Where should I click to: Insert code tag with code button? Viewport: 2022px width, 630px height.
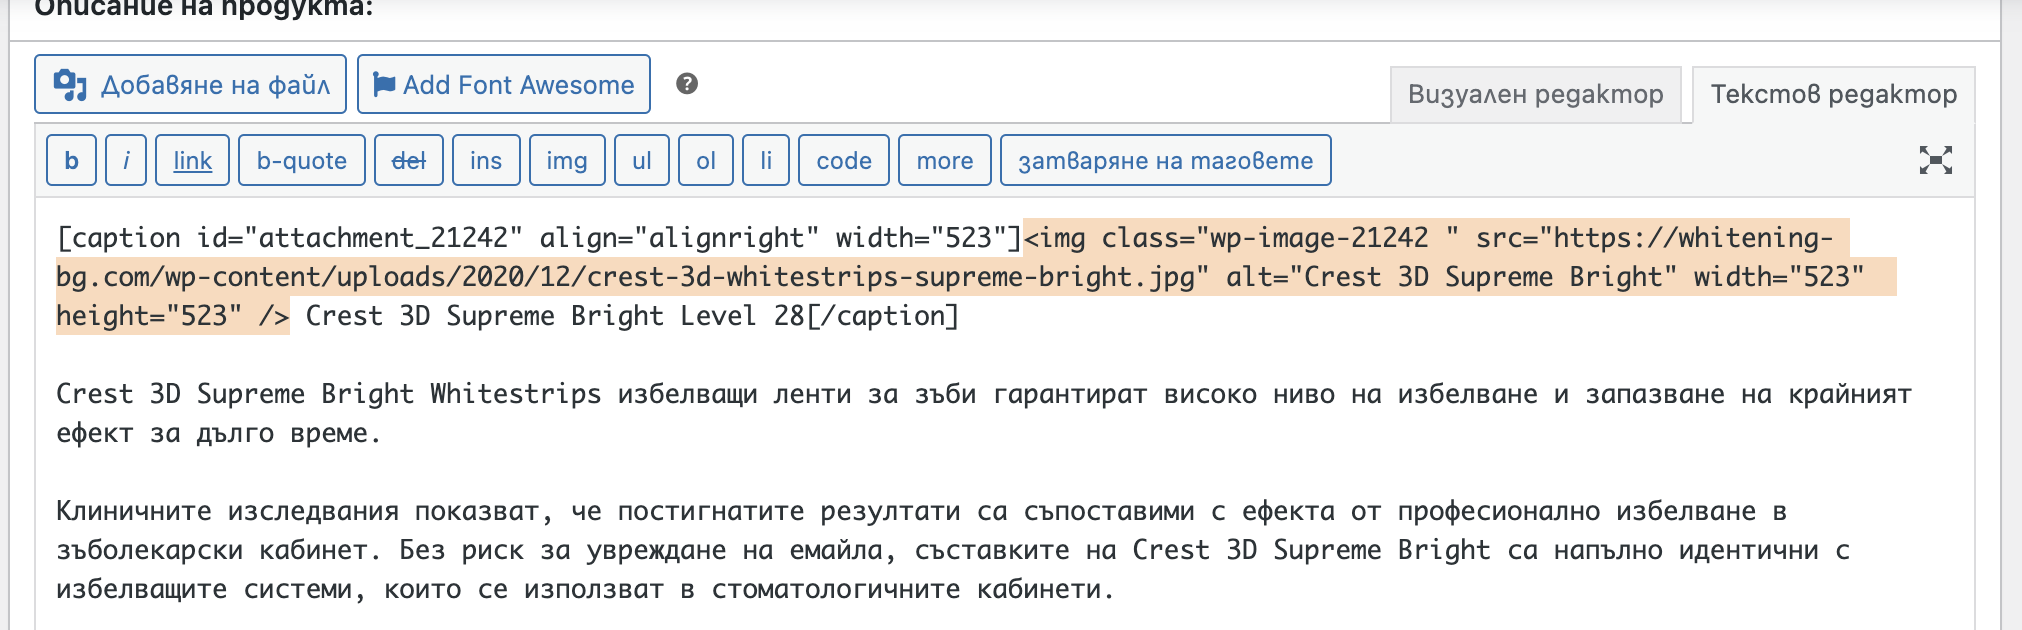click(x=844, y=160)
